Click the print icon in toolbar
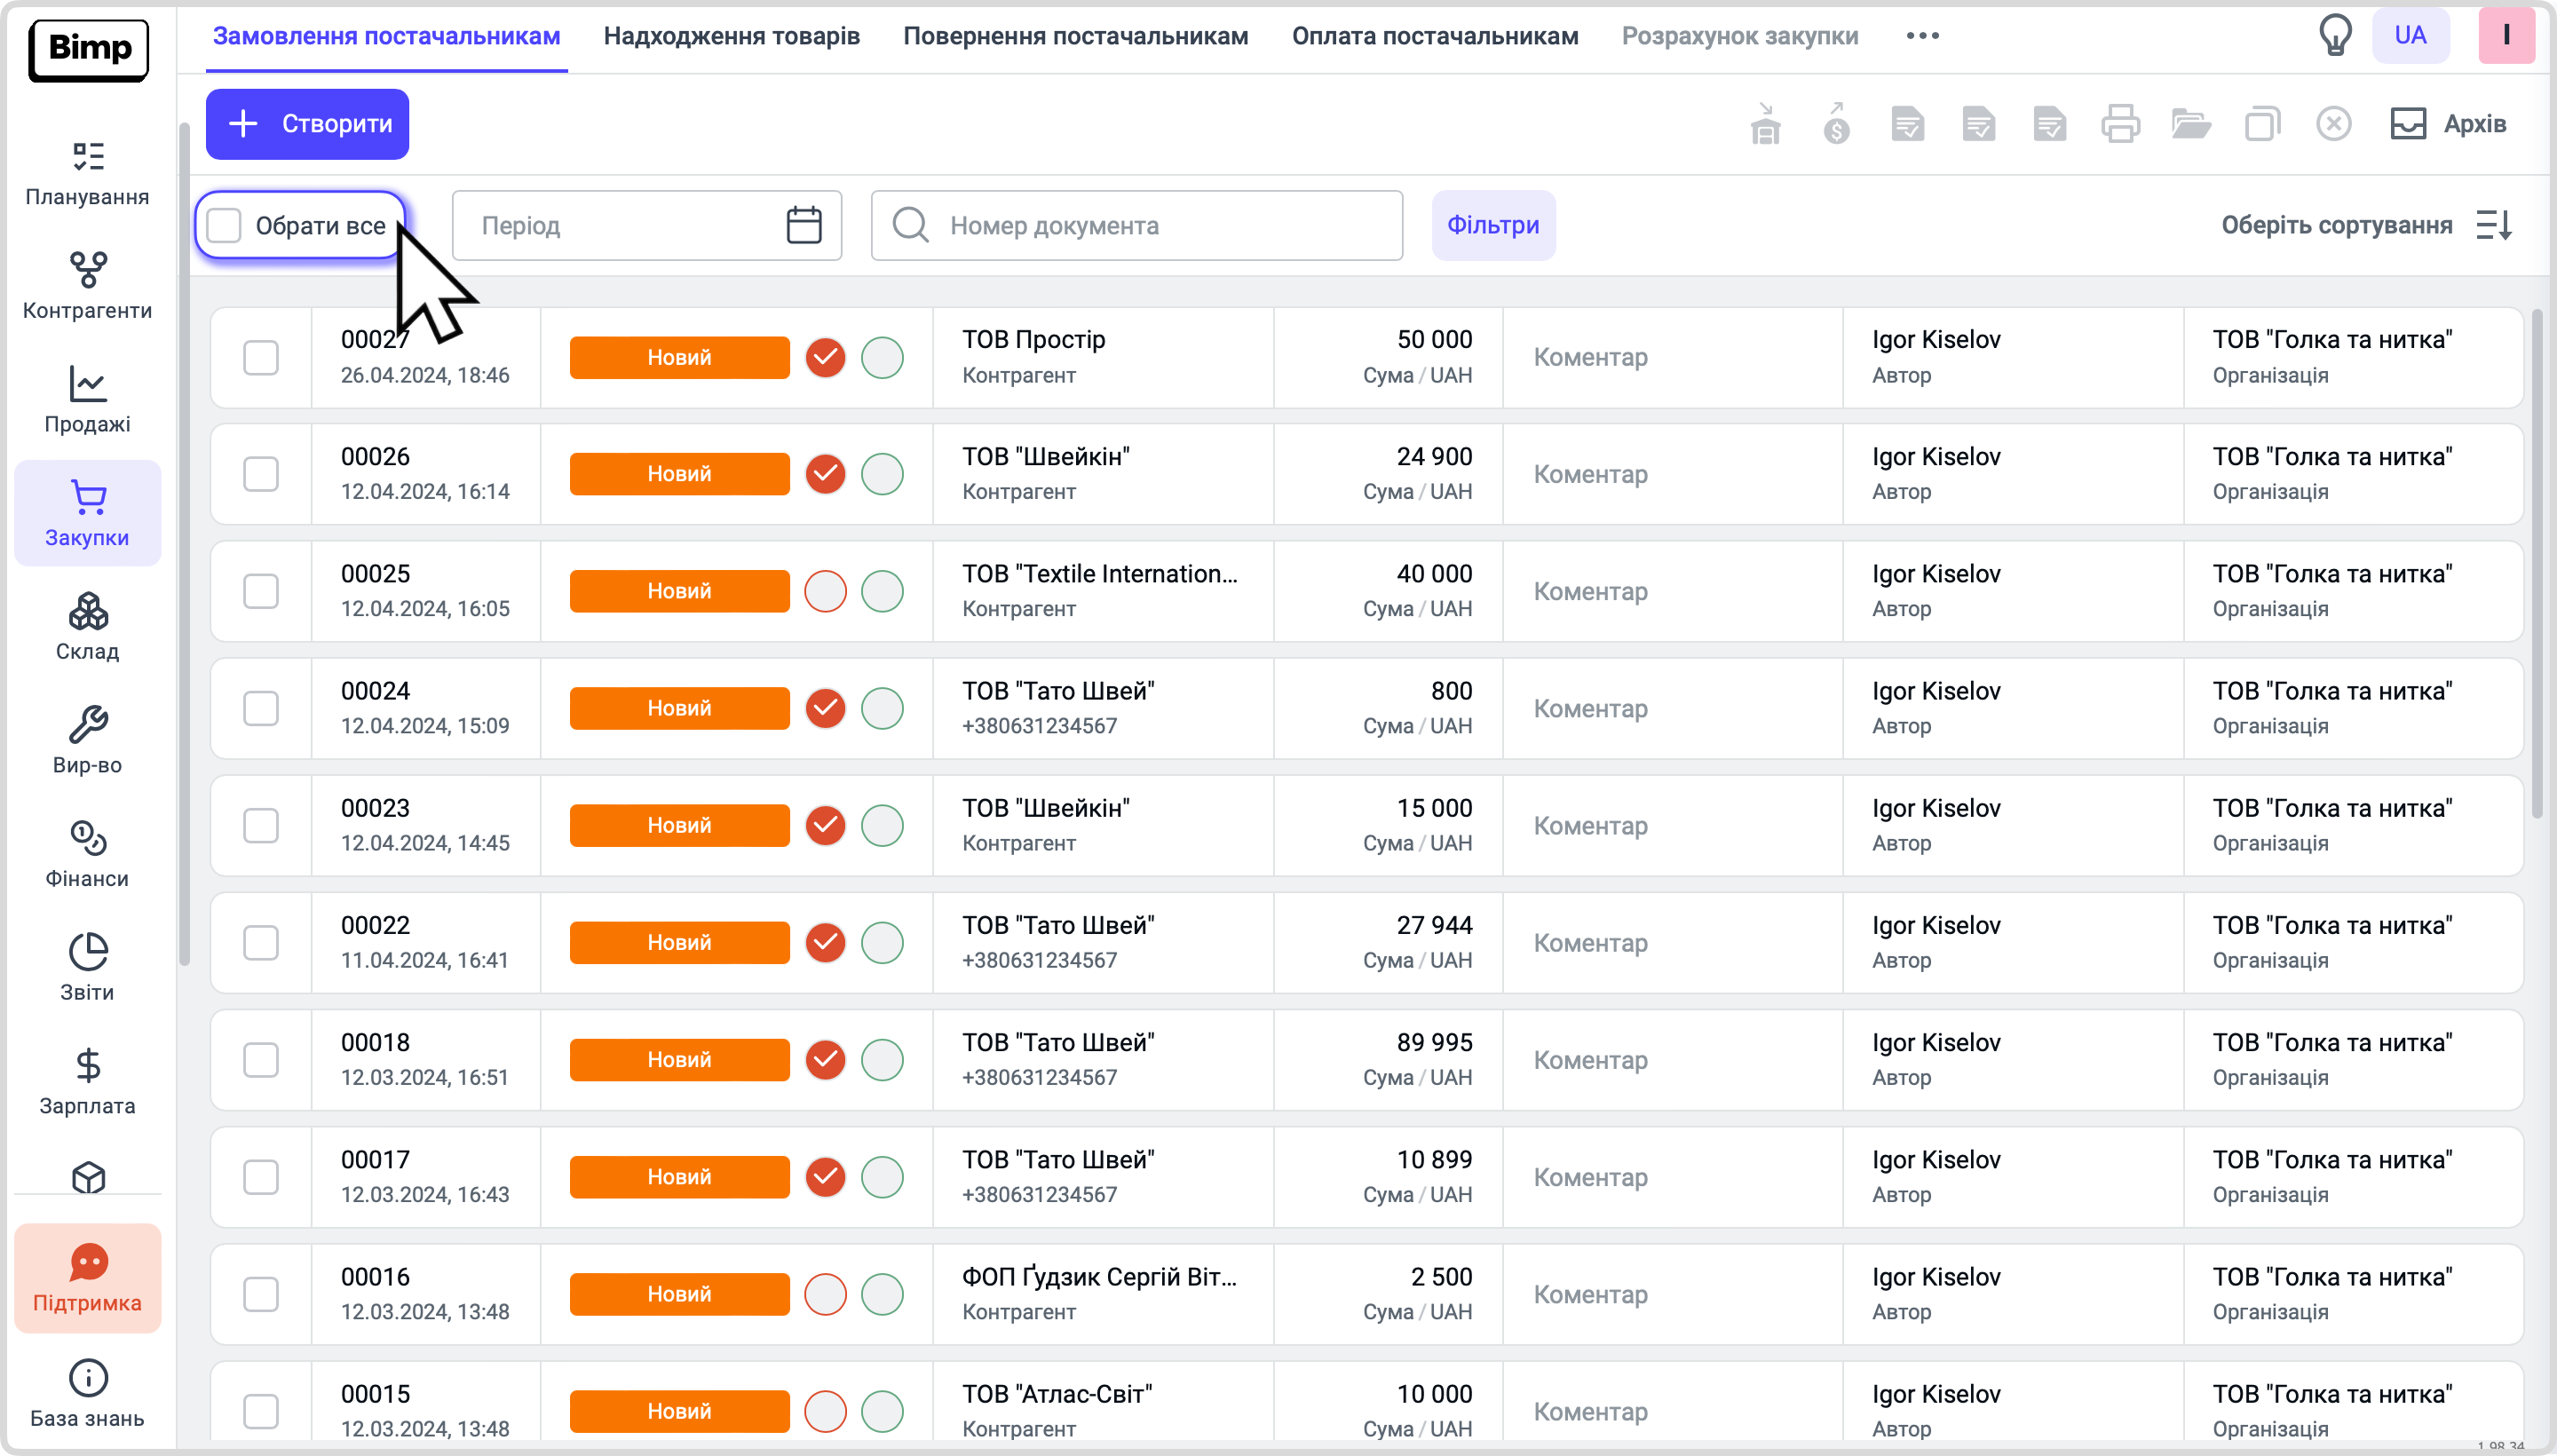The image size is (2557, 1456). pyautogui.click(x=2120, y=124)
